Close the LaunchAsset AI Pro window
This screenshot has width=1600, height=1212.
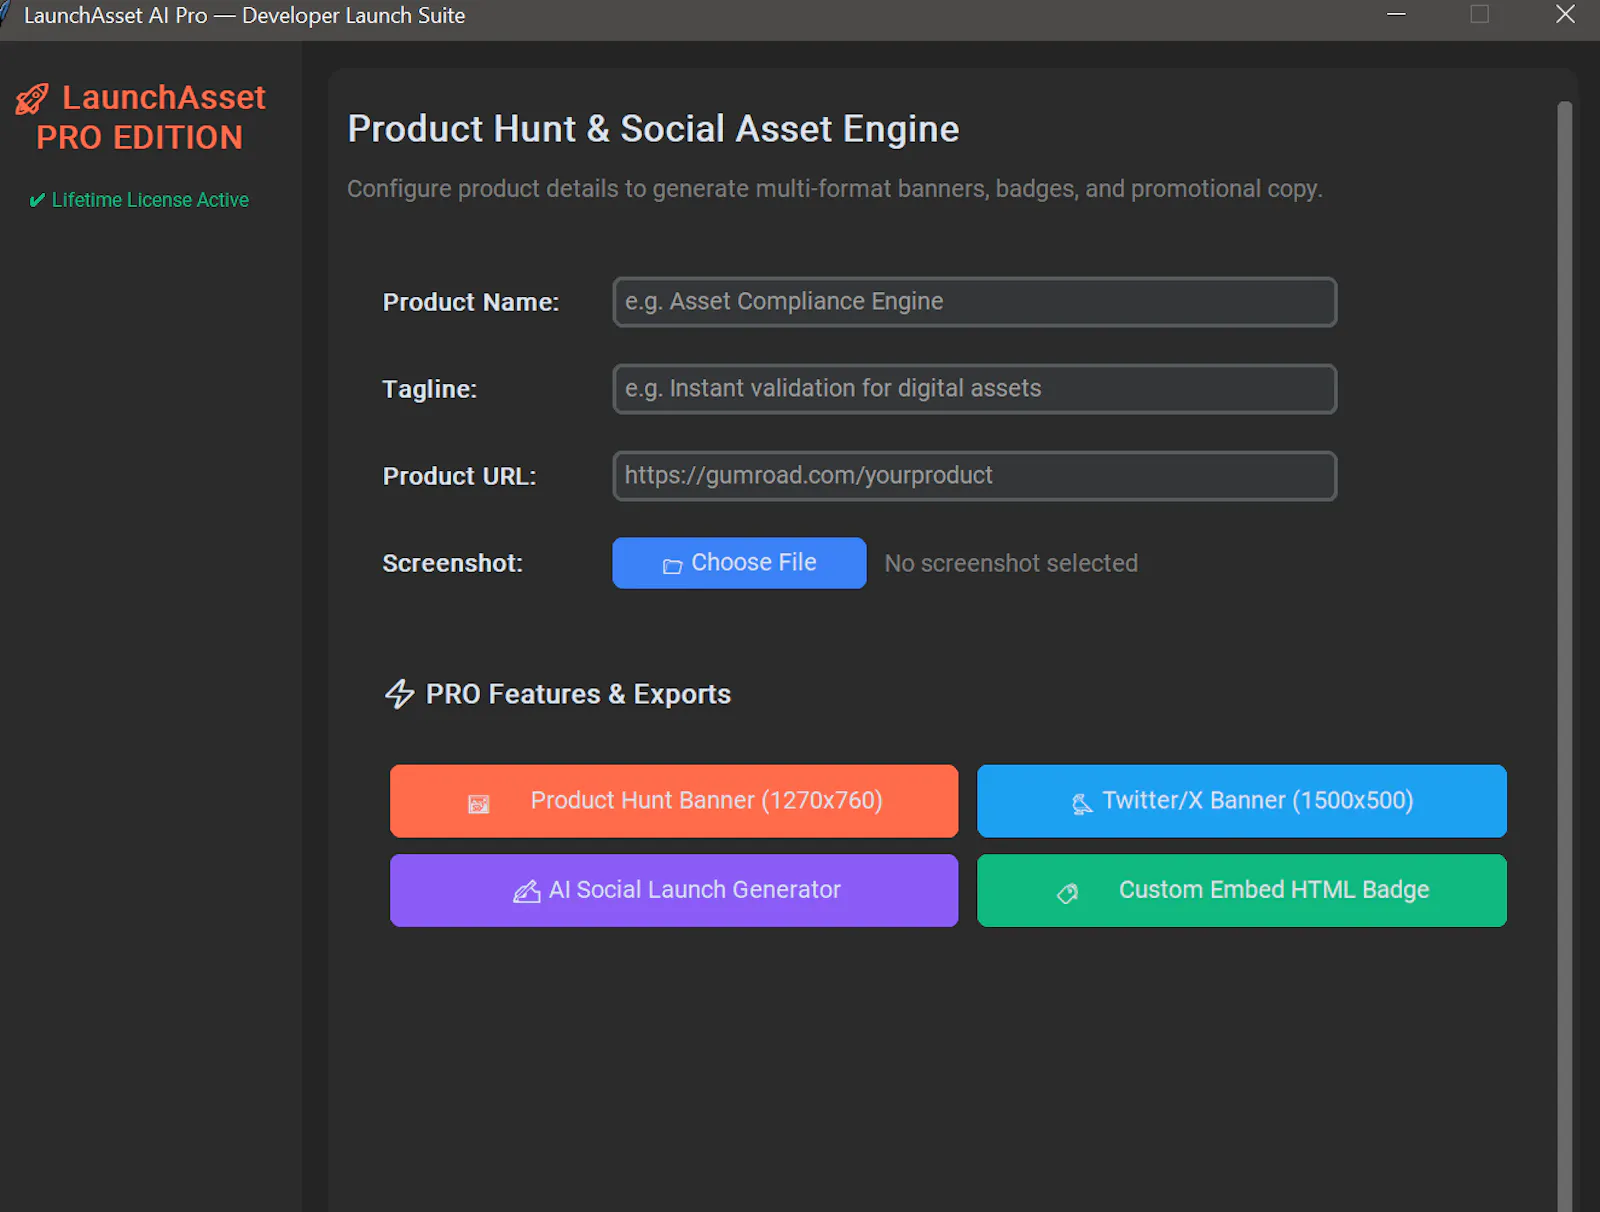(x=1566, y=14)
